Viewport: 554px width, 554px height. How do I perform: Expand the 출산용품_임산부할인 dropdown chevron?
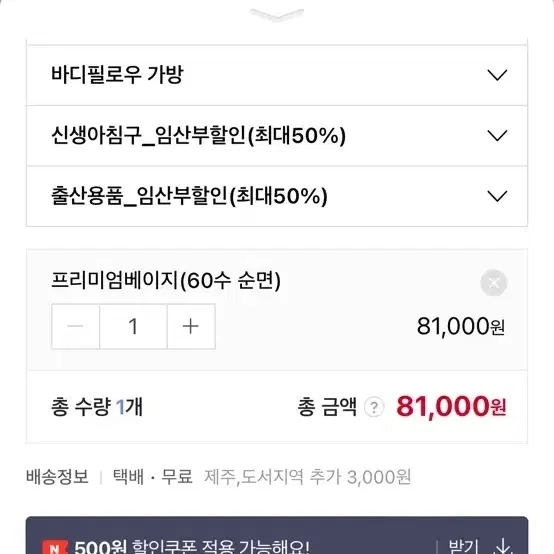point(497,196)
